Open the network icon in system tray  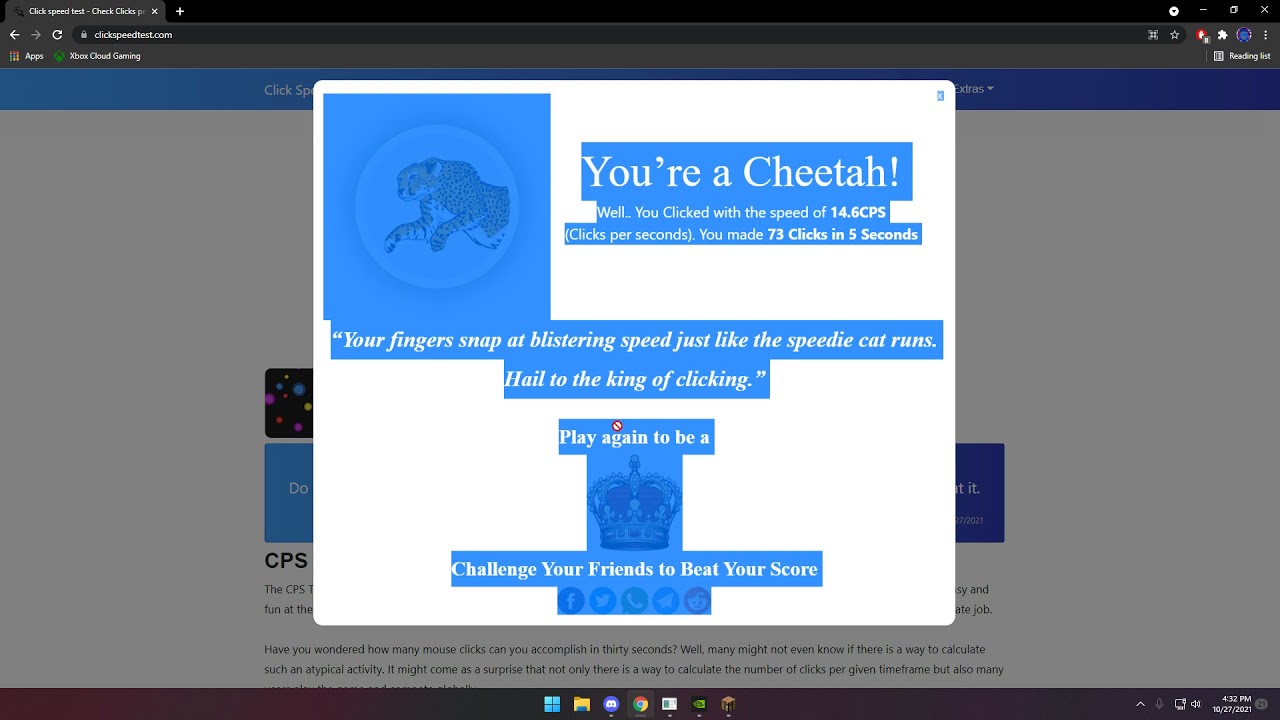point(1180,704)
